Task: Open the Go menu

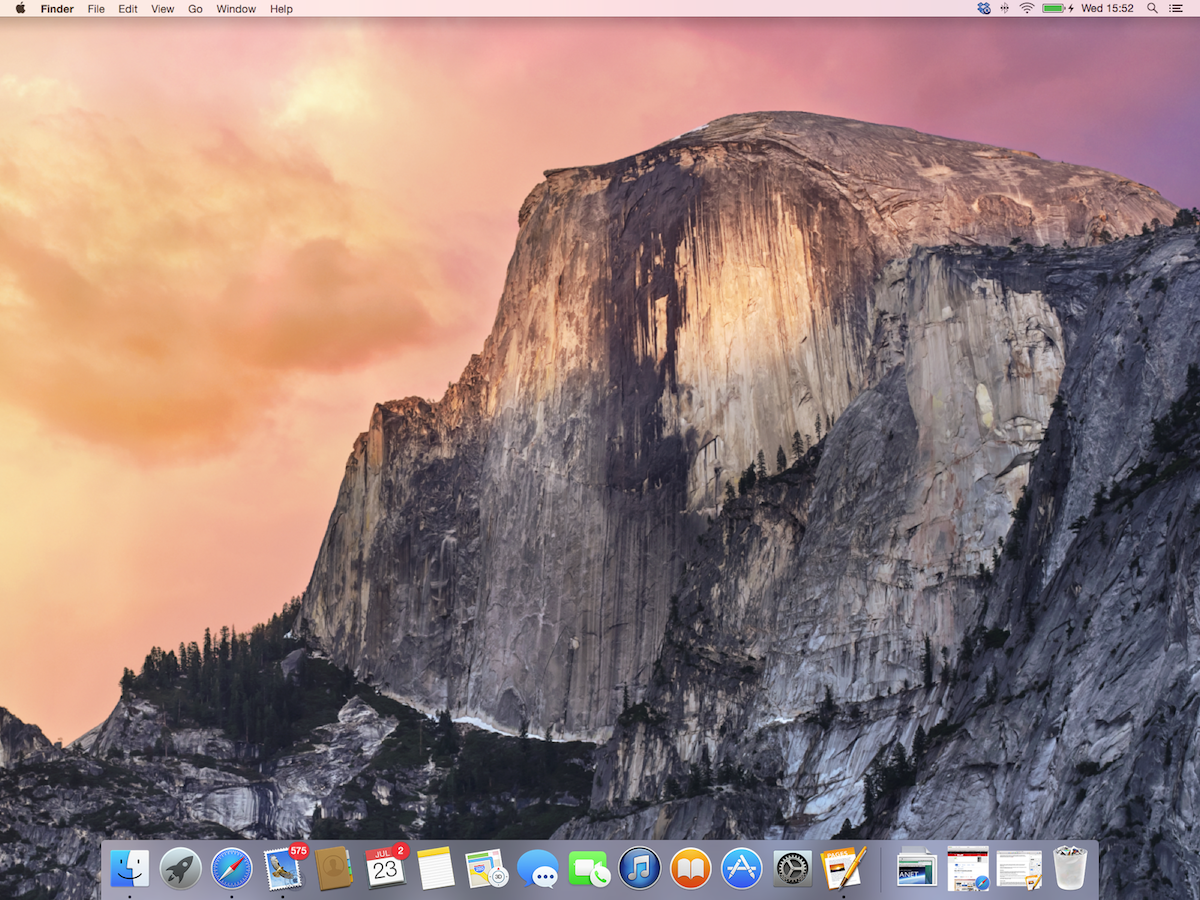Action: click(x=195, y=9)
